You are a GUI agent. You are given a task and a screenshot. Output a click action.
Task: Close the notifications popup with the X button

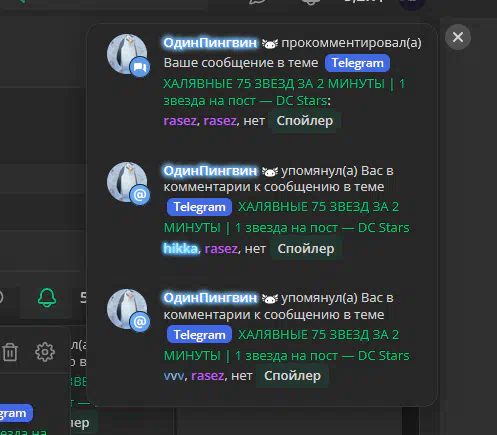click(458, 37)
